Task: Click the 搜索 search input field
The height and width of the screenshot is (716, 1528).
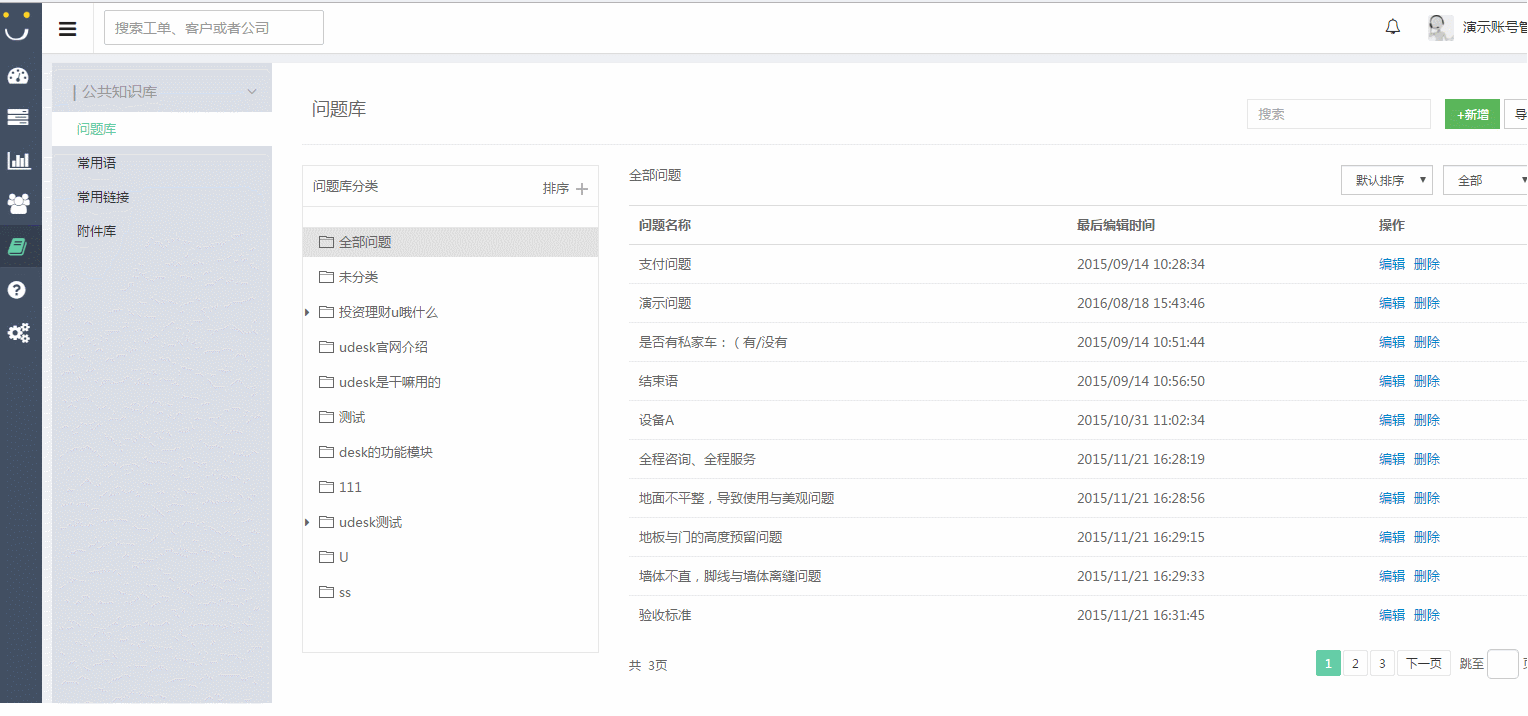Action: (x=1338, y=113)
